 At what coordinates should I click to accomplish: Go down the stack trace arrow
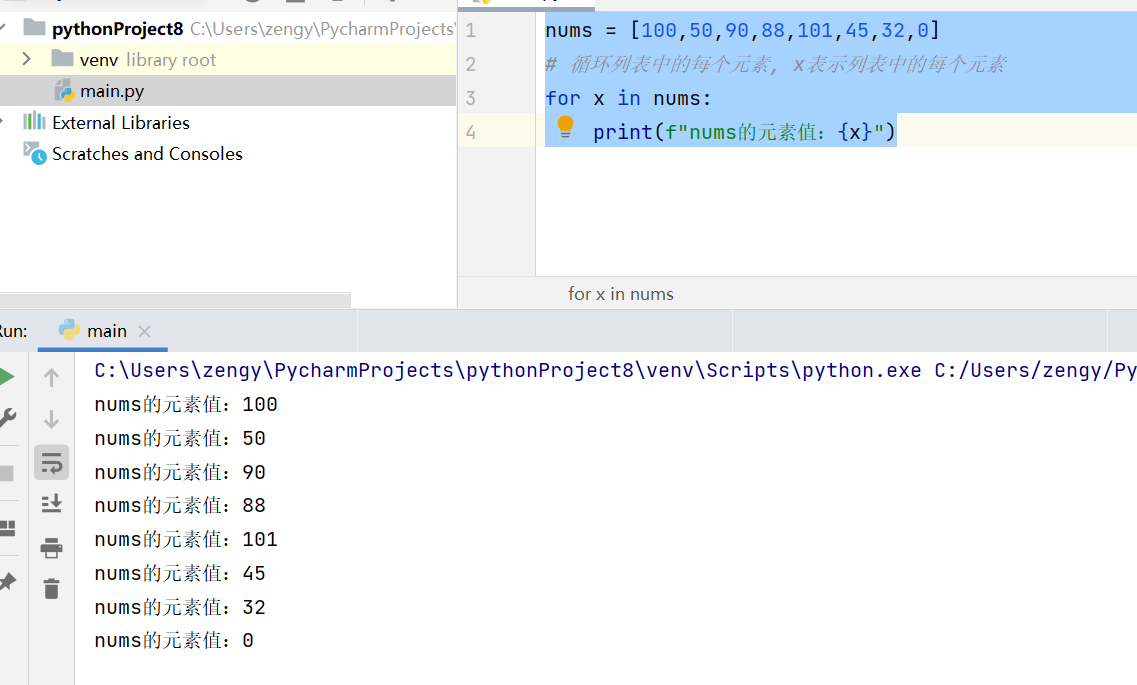(51, 420)
